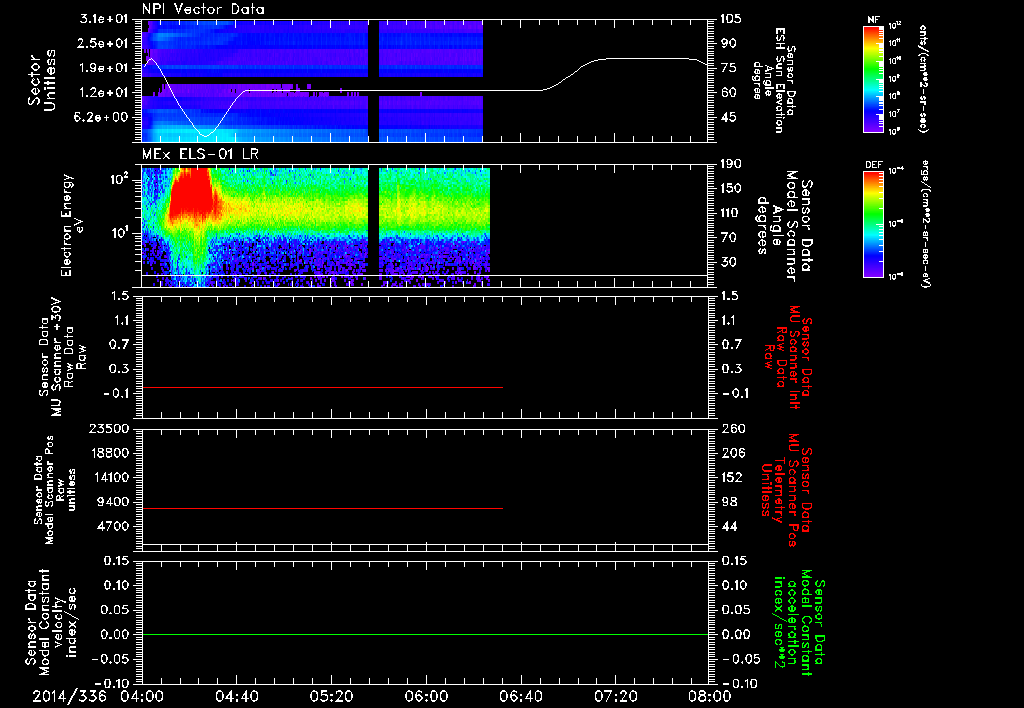Click the red high-flux burst in ELS spectrogram
The height and width of the screenshot is (708, 1024).
tap(192, 196)
